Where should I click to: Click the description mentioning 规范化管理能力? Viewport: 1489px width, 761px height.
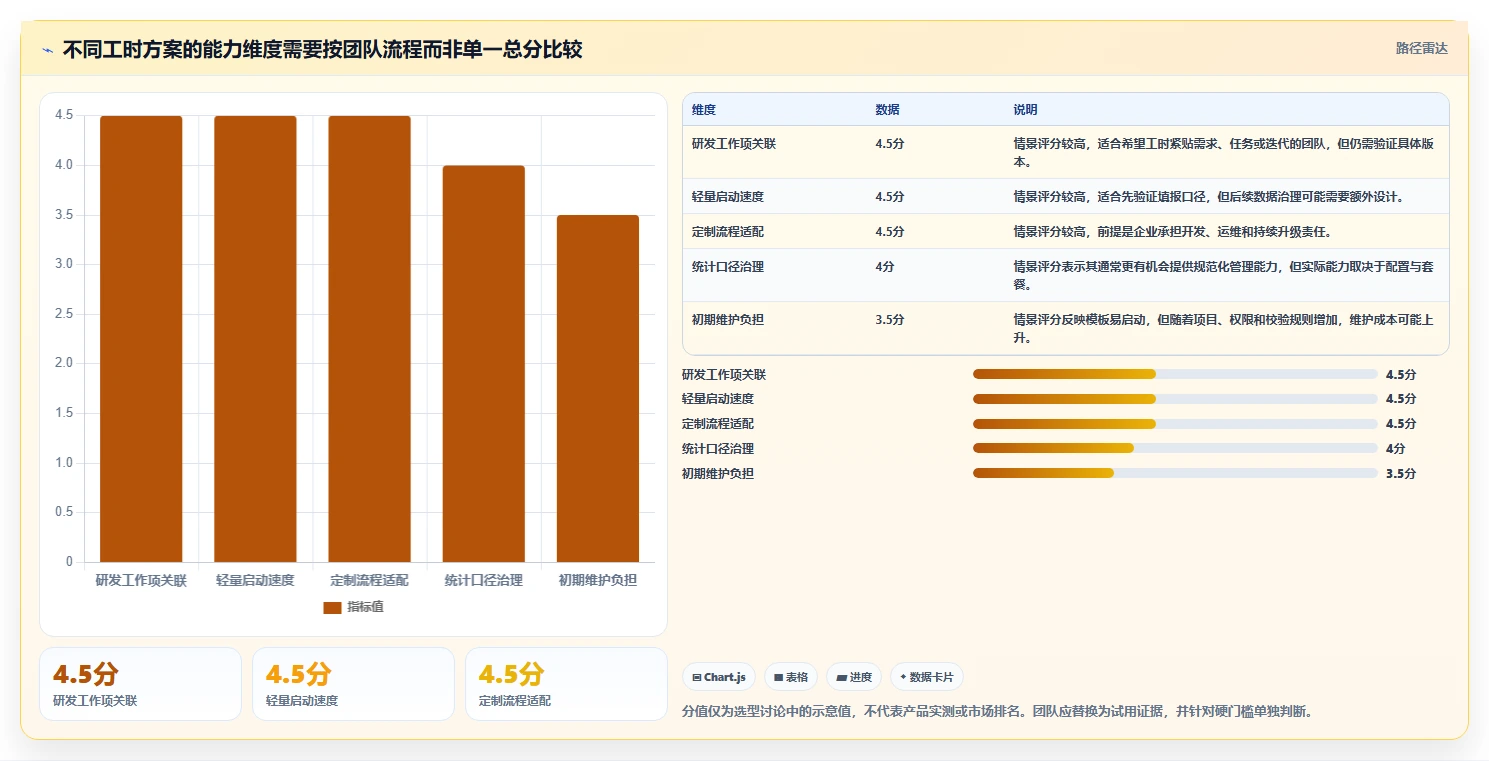pyautogui.click(x=1224, y=275)
